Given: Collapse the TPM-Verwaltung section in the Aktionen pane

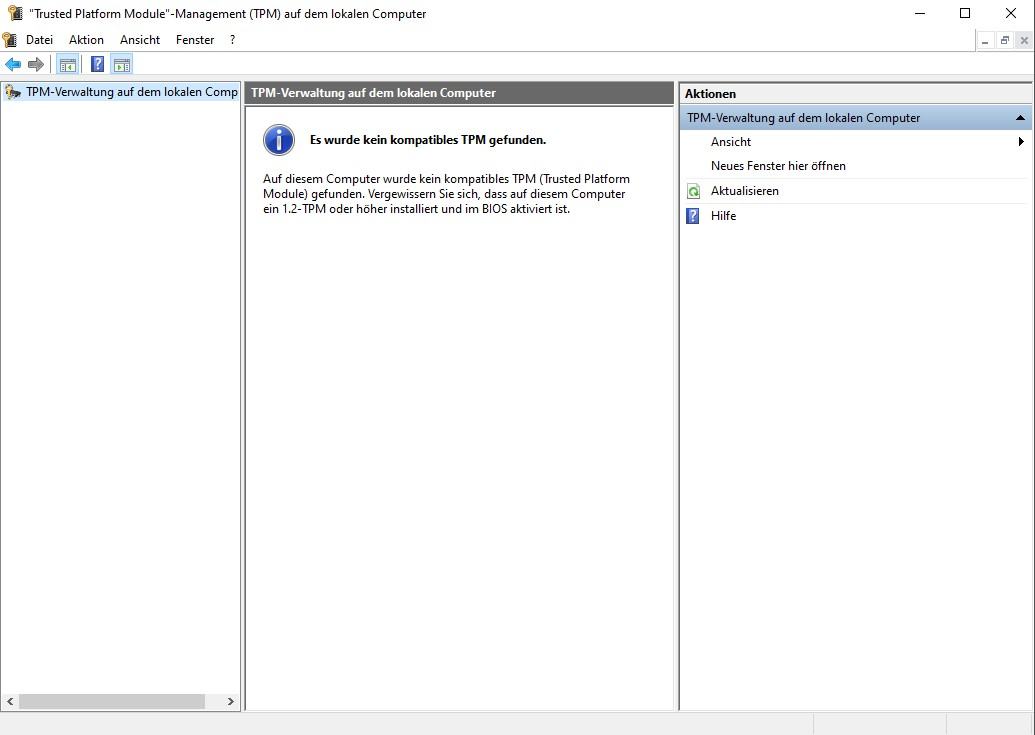Looking at the screenshot, I should point(1020,118).
